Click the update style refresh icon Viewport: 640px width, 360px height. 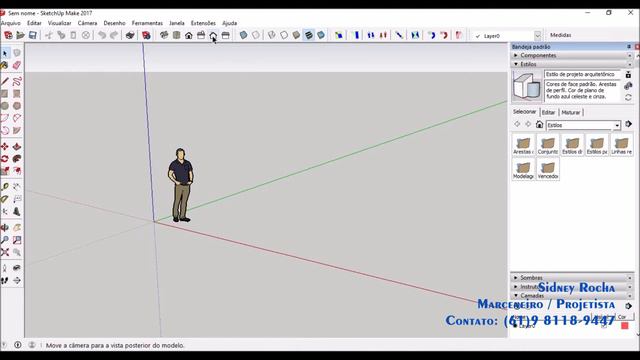(628, 98)
